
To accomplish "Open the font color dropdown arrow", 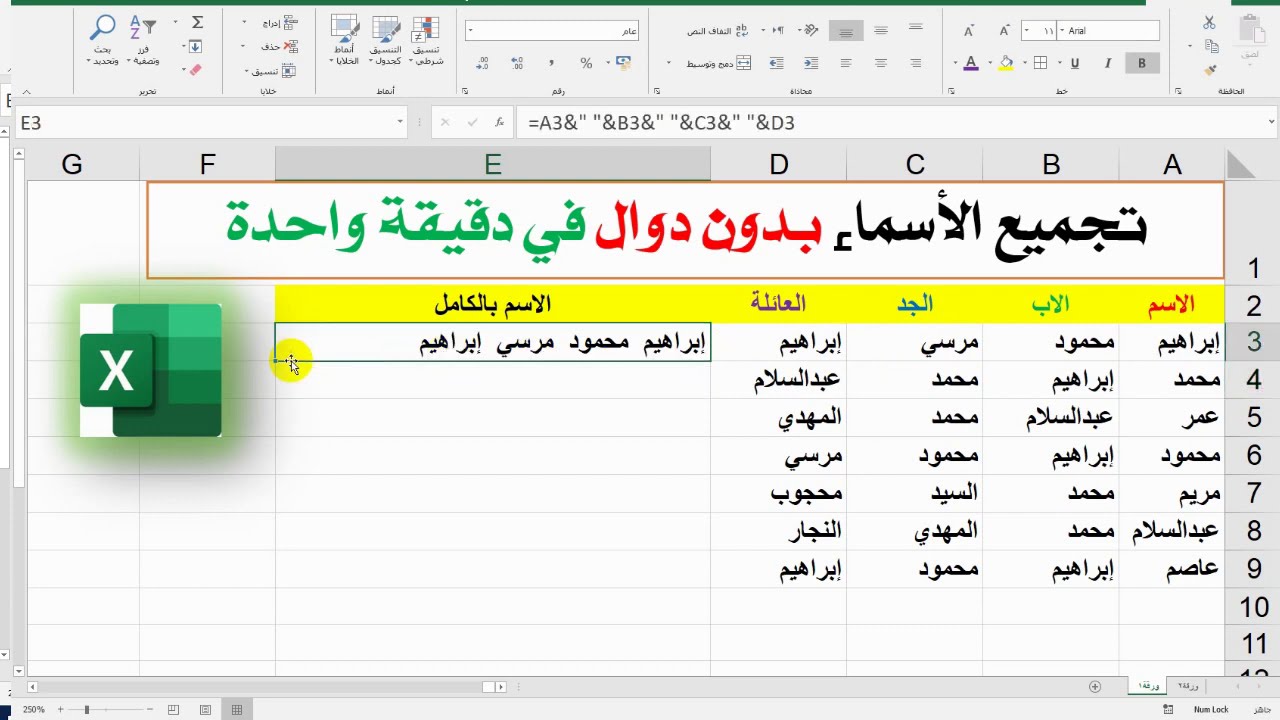I will coord(957,64).
